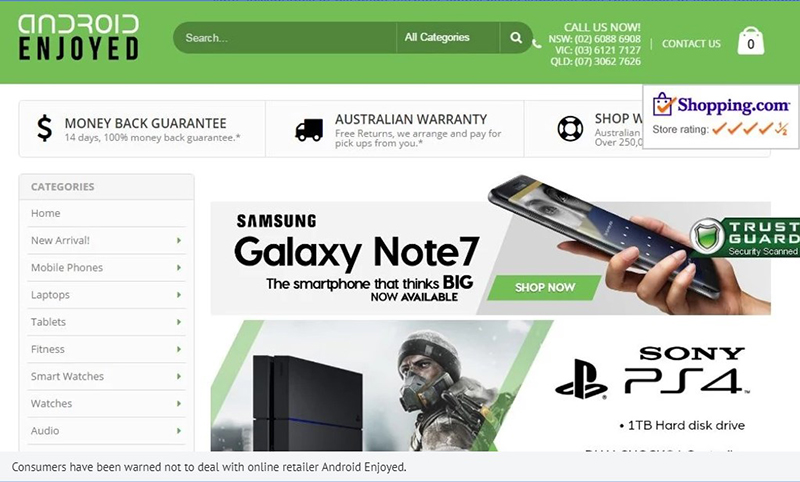
Task: Open the Shopping.com store rating badge
Action: click(x=720, y=117)
